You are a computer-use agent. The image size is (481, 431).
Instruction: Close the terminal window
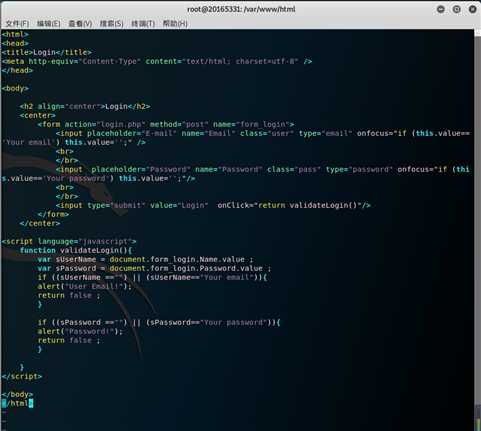coord(472,9)
